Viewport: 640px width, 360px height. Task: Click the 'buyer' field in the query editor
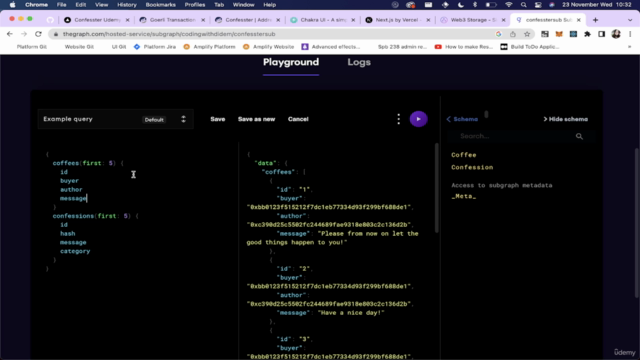pyautogui.click(x=69, y=181)
